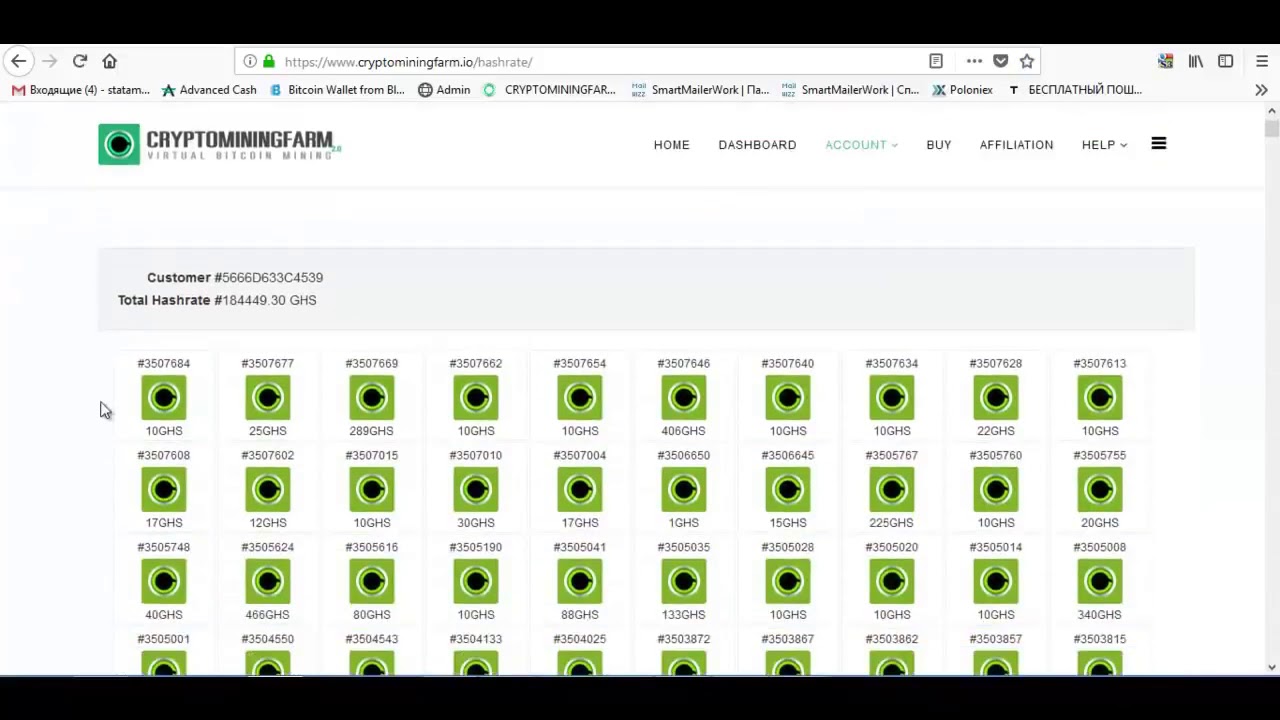Click the scrollbar down arrow

click(x=1272, y=667)
